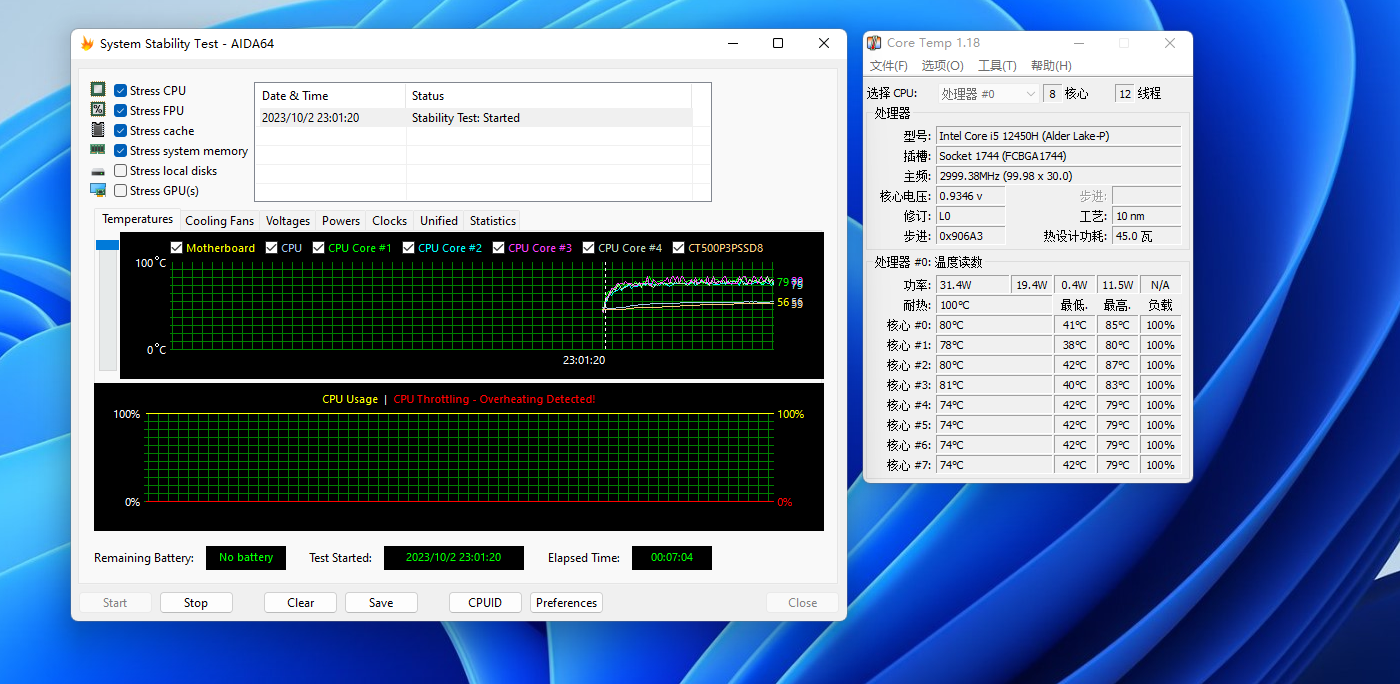Open 选项(O) menu in Core Temp

click(x=943, y=66)
